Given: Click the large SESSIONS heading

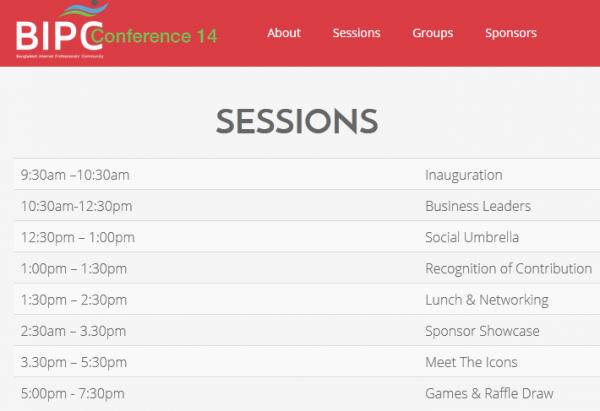Looking at the screenshot, I should 297,121.
